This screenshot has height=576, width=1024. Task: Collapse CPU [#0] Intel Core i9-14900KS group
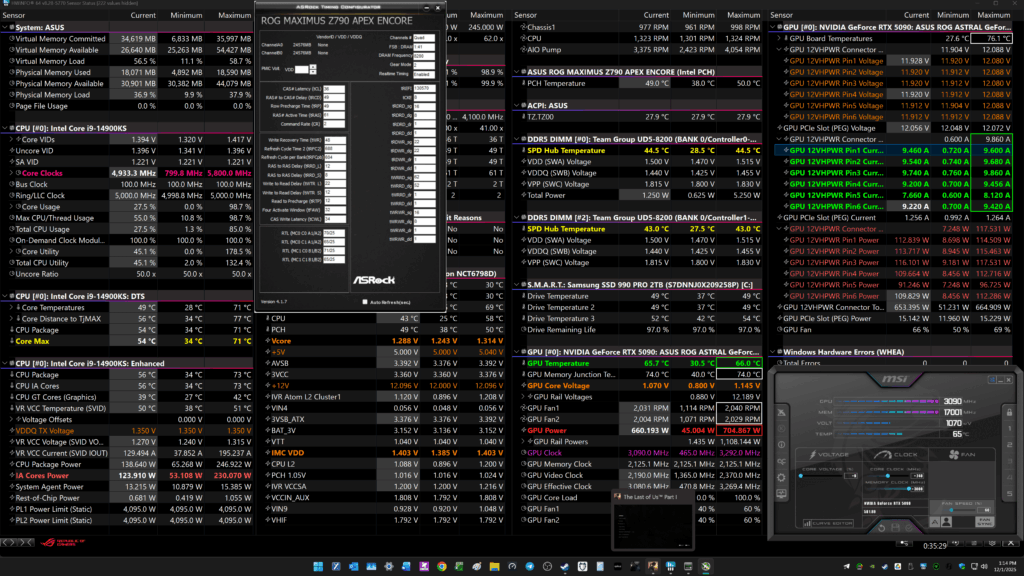coord(5,128)
